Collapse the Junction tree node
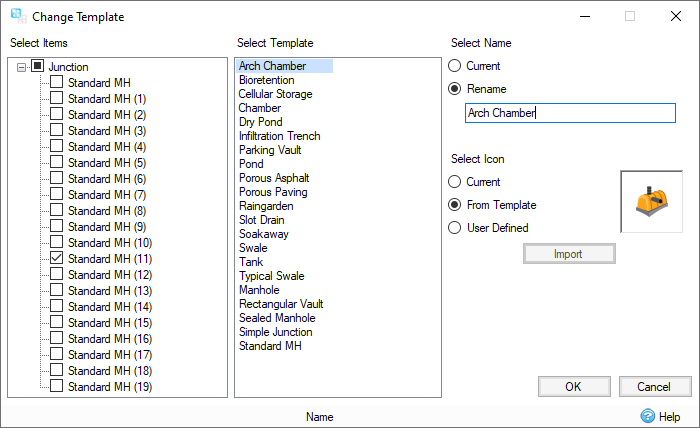The width and height of the screenshot is (700, 428). [x=22, y=67]
